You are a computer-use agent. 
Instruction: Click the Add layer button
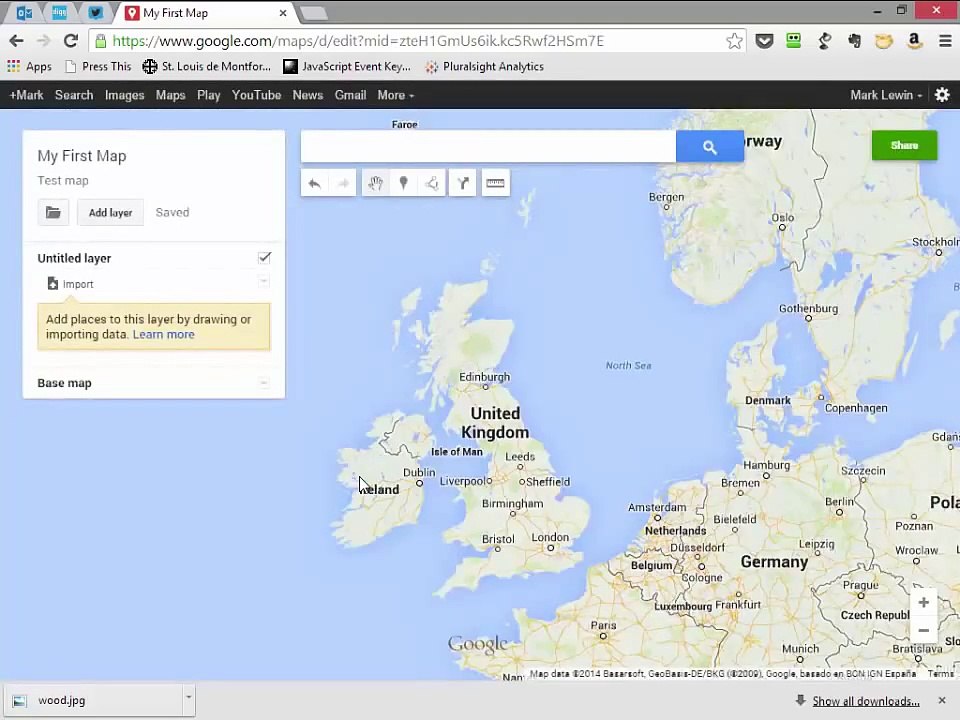pos(110,212)
